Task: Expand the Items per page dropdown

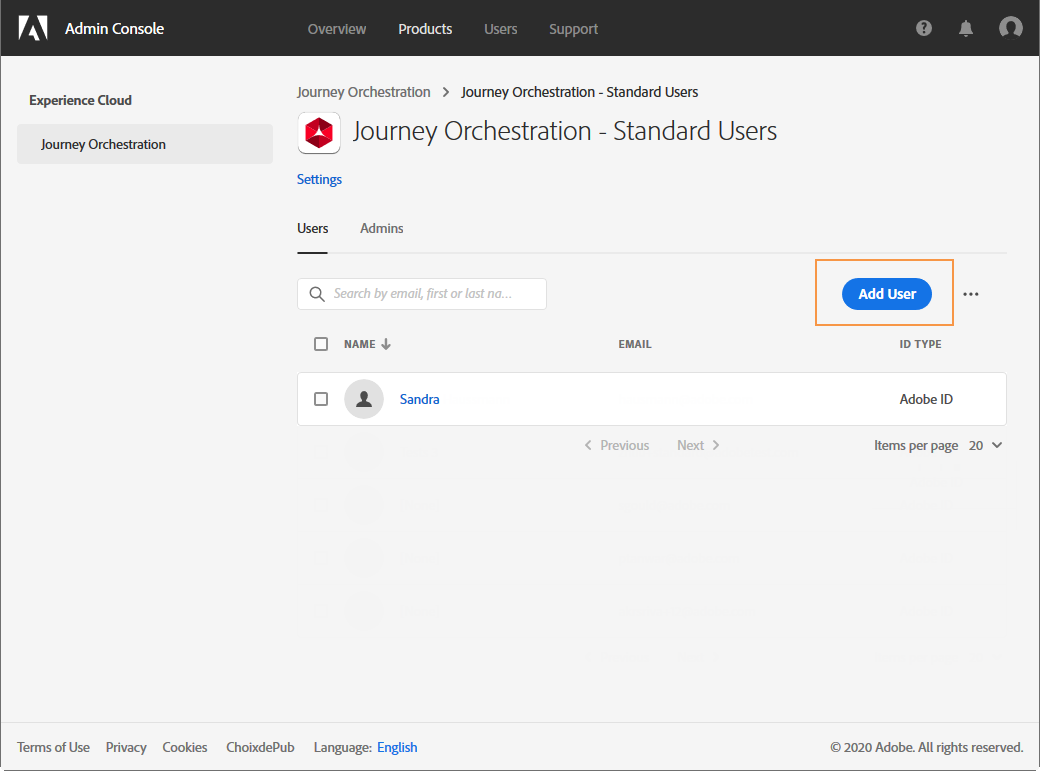Action: click(x=985, y=446)
